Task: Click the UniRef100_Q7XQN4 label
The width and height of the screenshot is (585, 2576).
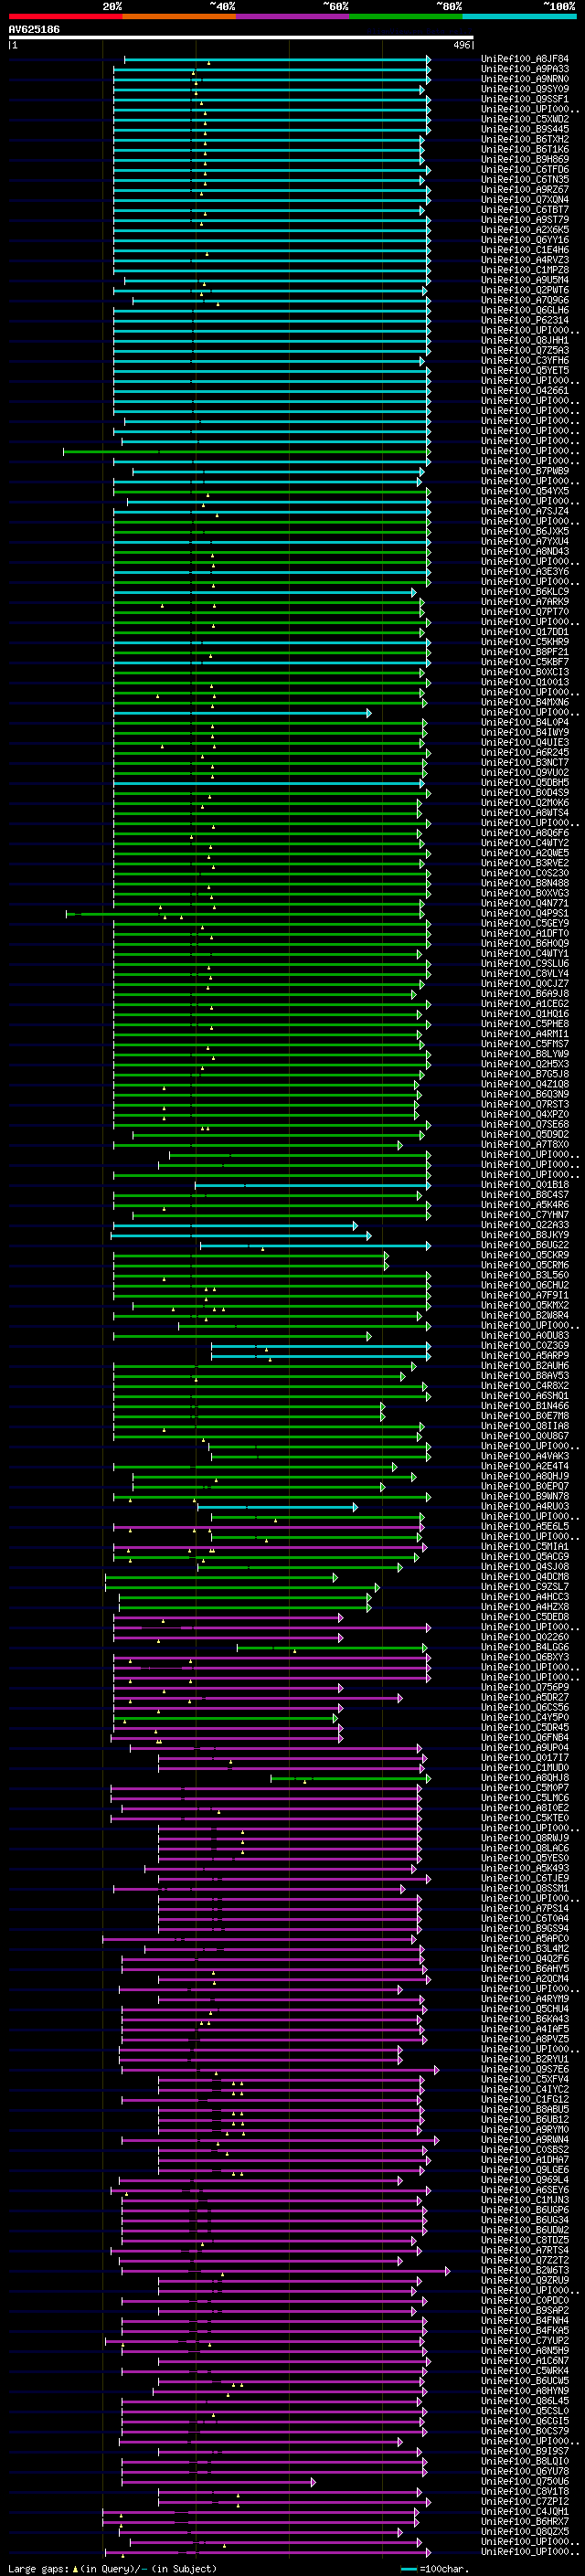Action: [525, 200]
